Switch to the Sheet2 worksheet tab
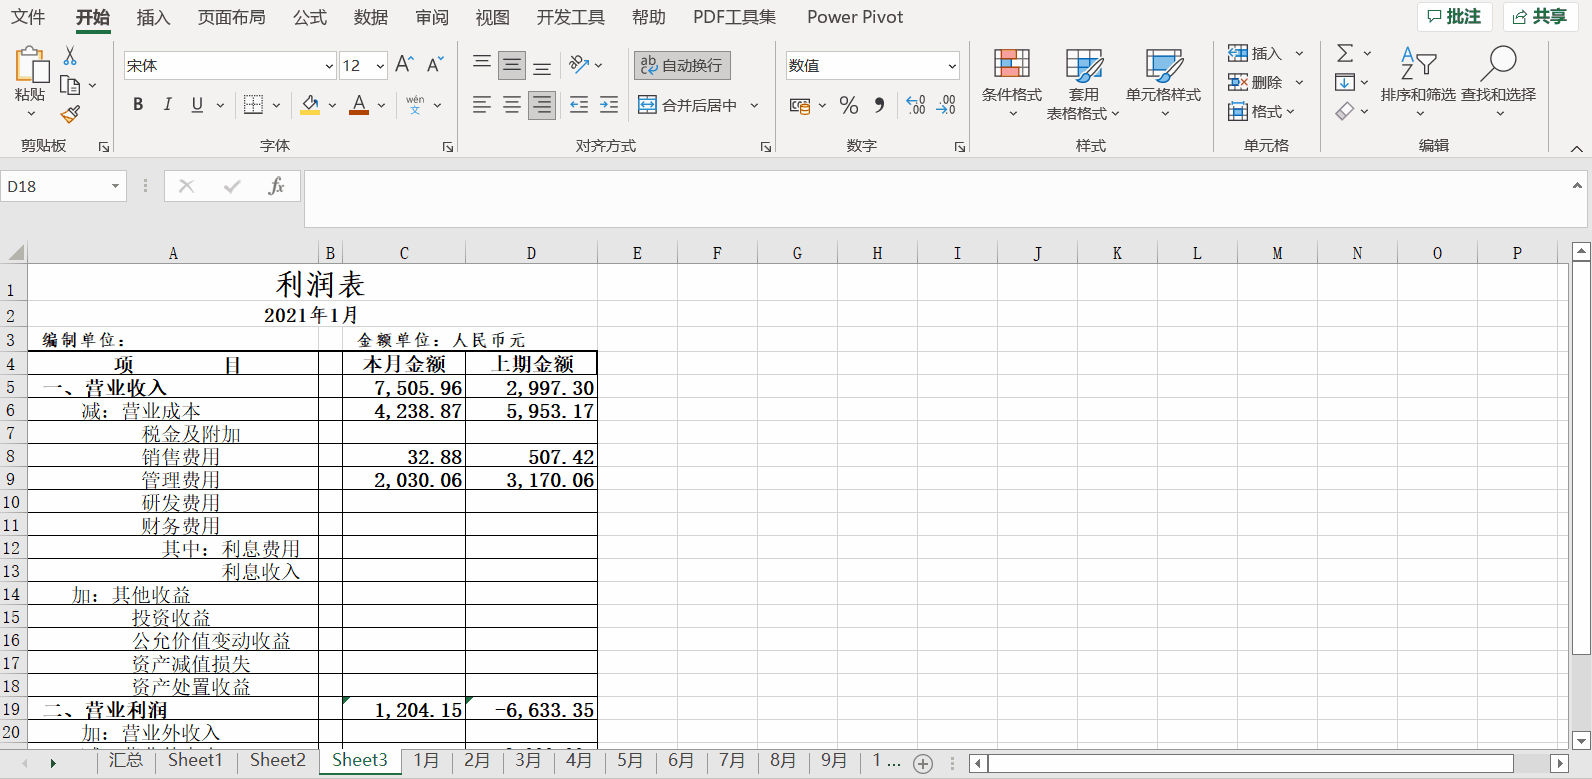This screenshot has height=779, width=1592. tap(277, 760)
